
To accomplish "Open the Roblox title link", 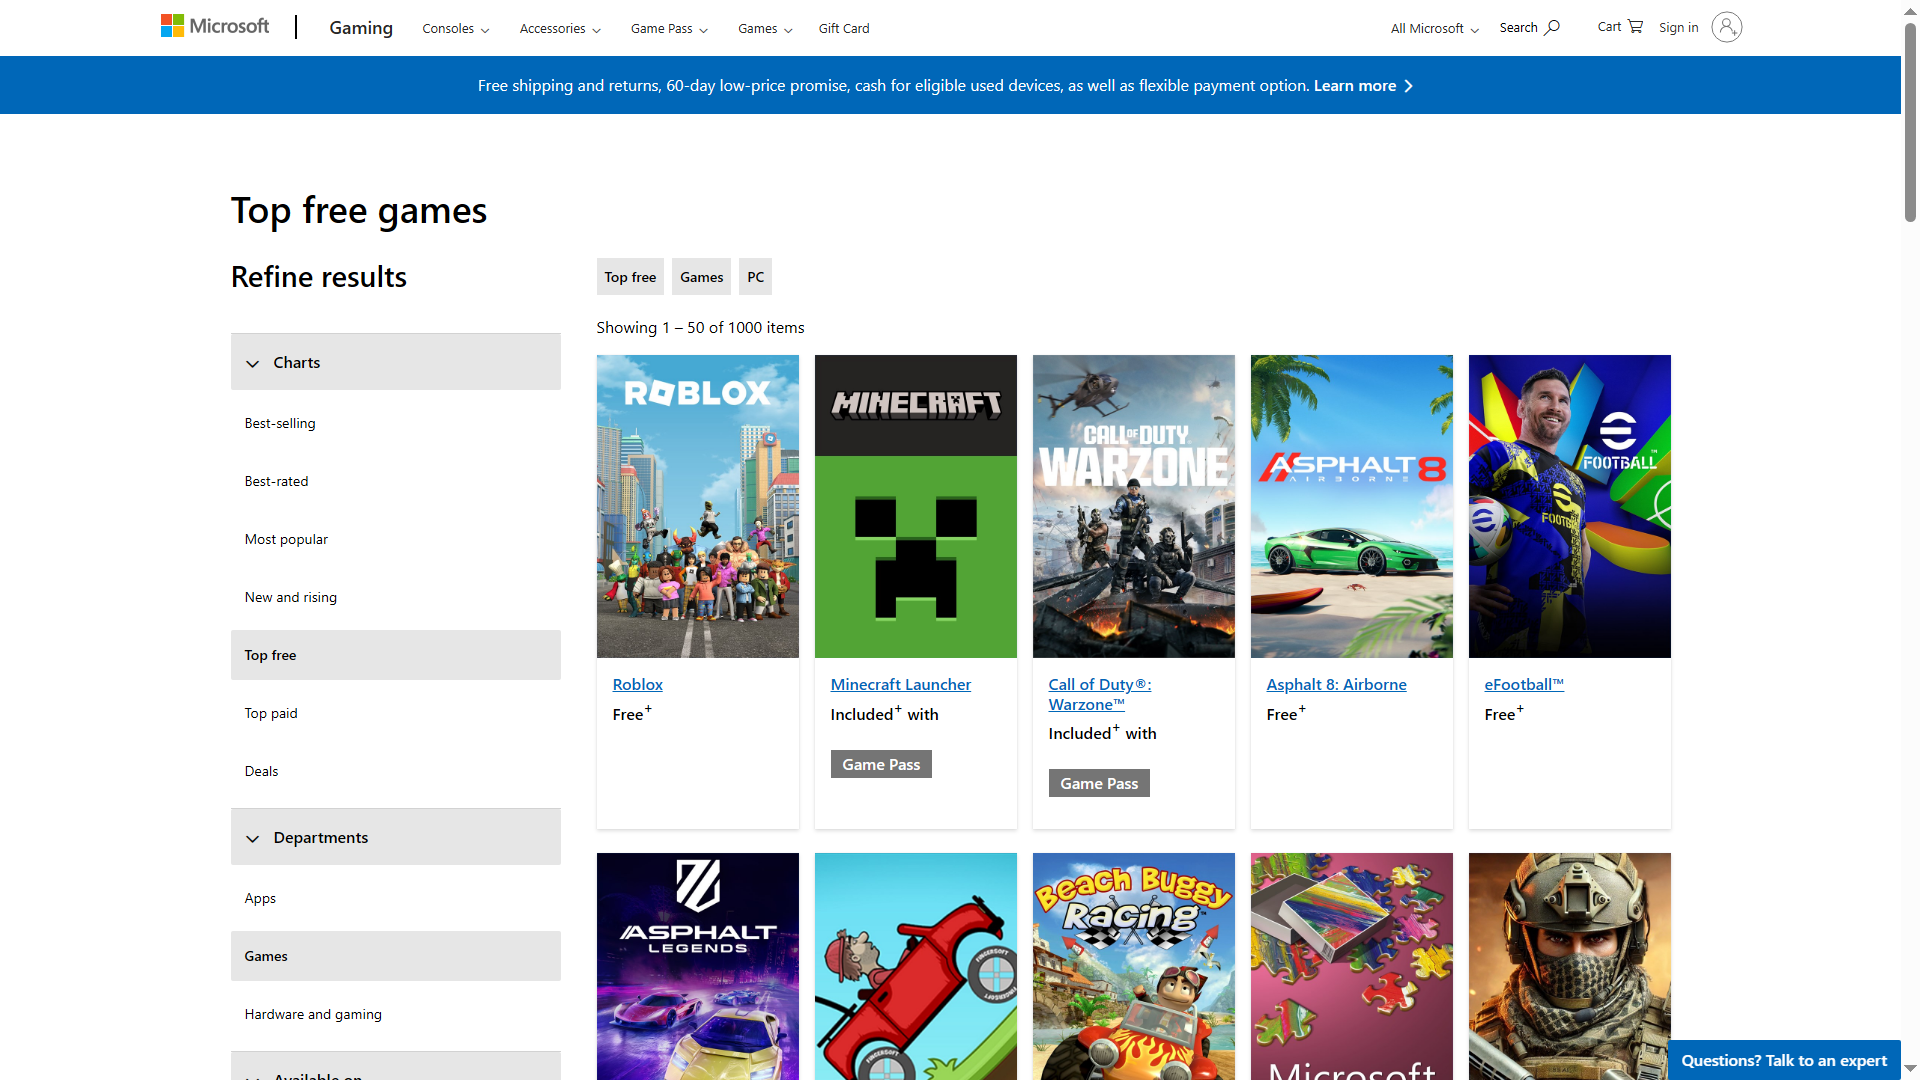I will (638, 685).
